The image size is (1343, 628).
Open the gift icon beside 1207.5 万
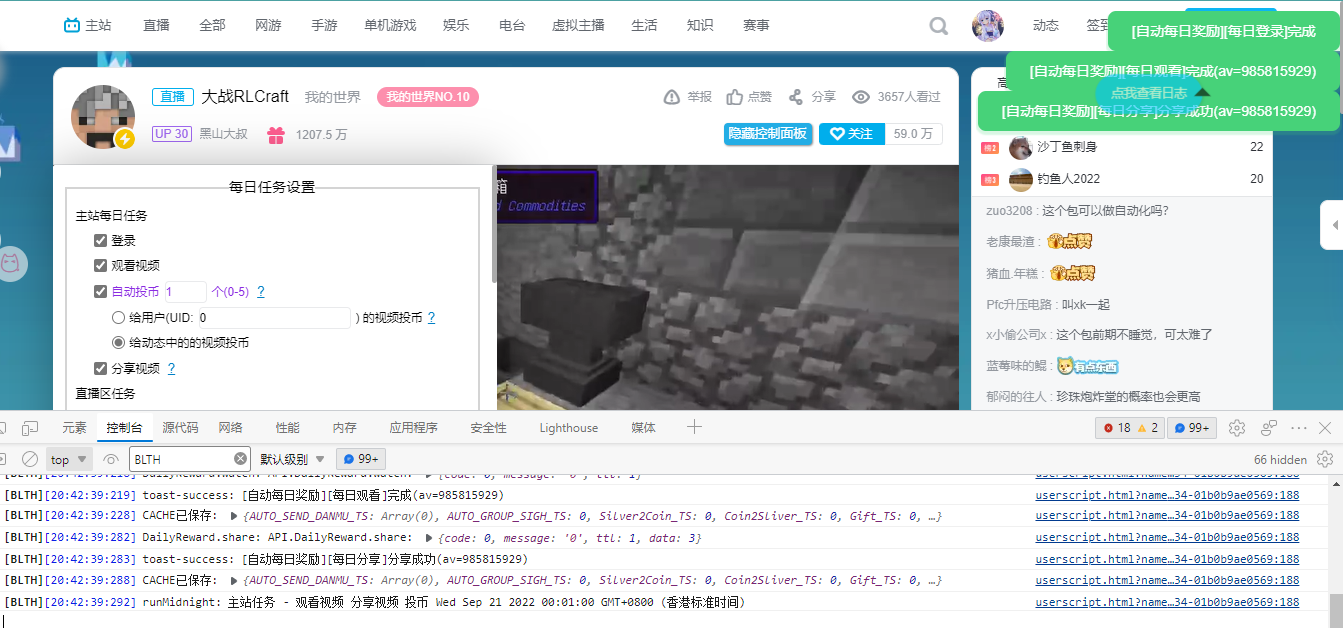tap(276, 134)
